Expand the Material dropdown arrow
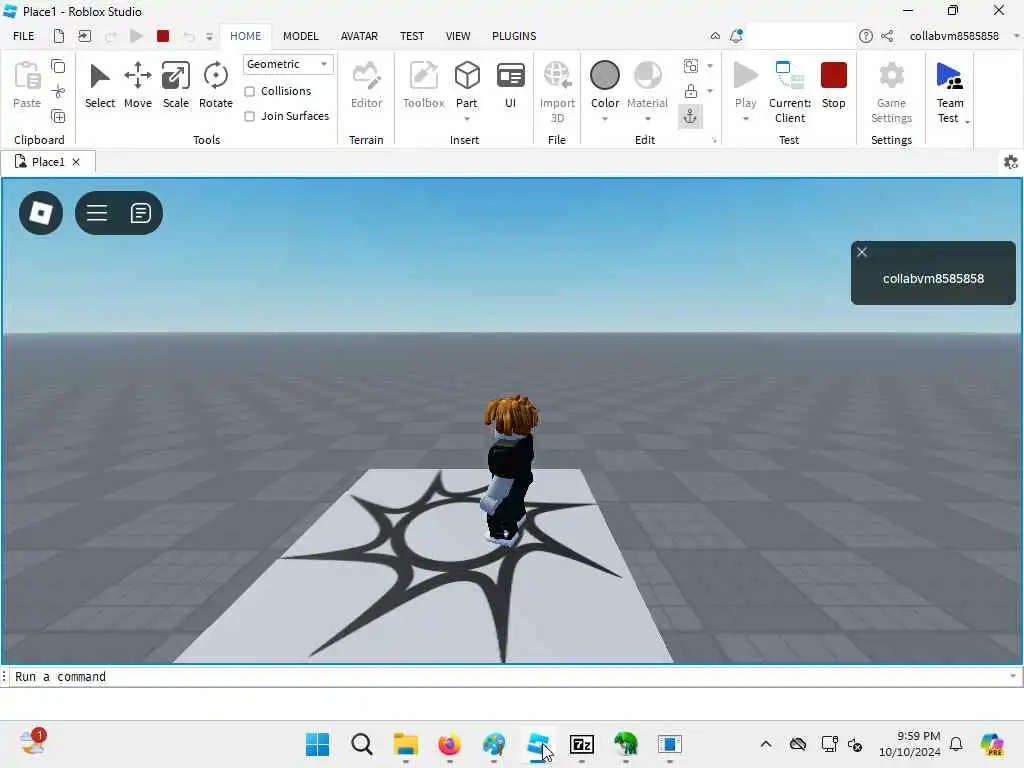Screen dimensions: 1024x768 point(647,119)
